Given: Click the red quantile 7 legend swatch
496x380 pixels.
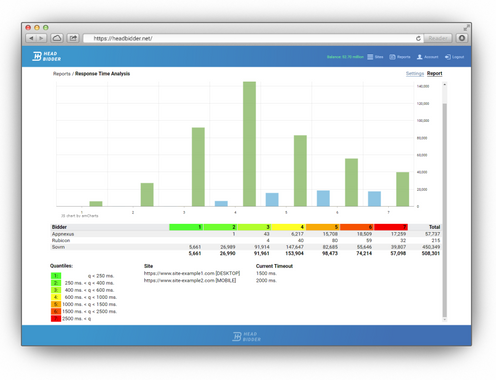Looking at the screenshot, I should [56, 319].
